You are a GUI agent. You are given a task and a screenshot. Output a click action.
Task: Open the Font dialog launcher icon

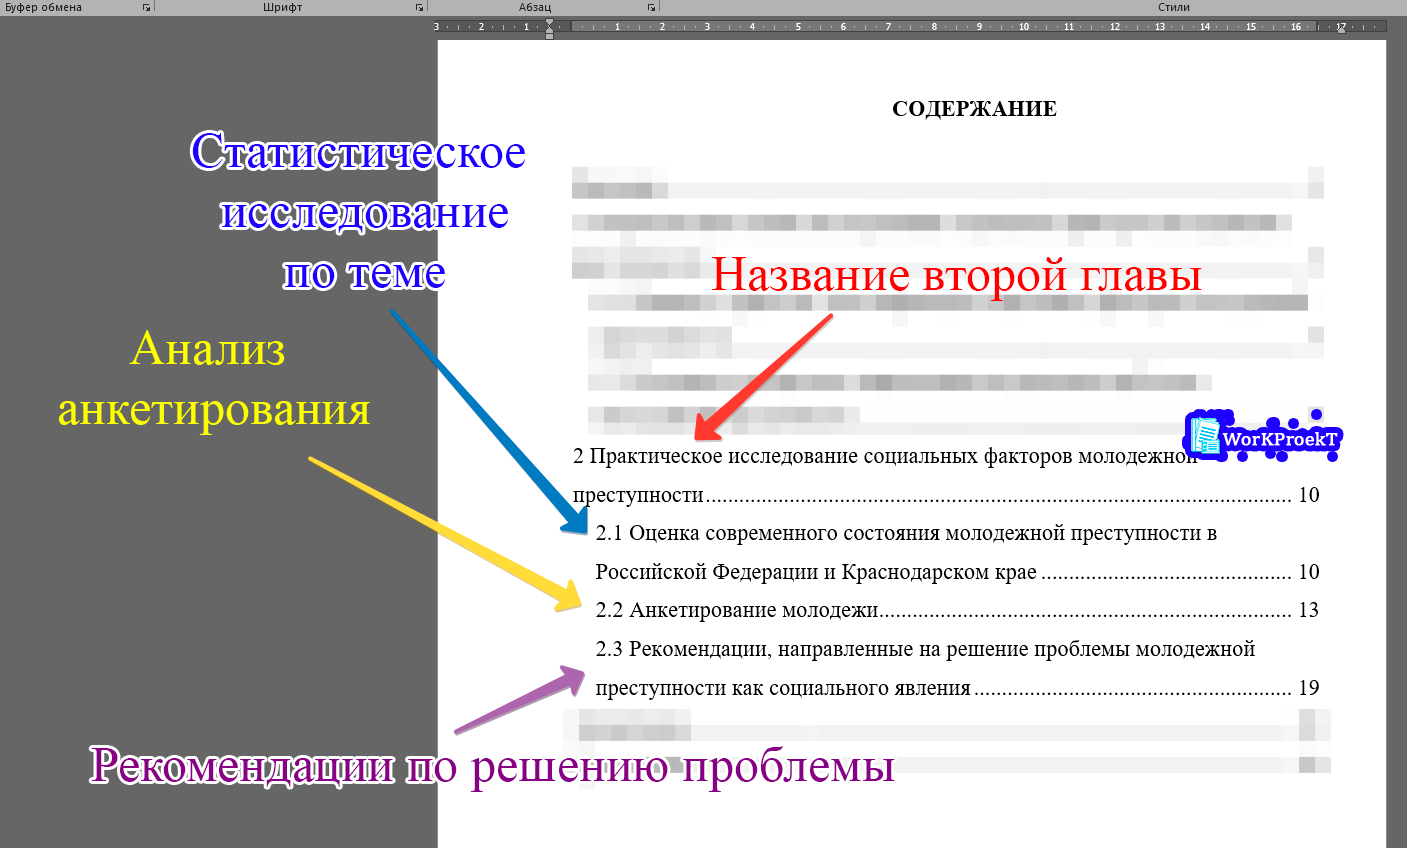pos(418,7)
